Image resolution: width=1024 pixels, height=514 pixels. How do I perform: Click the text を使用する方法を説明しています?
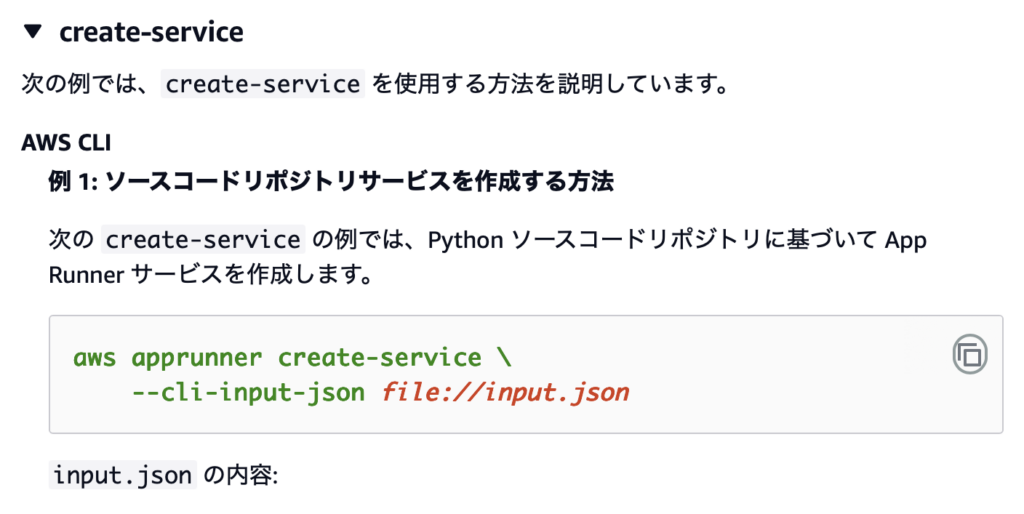coord(549,84)
